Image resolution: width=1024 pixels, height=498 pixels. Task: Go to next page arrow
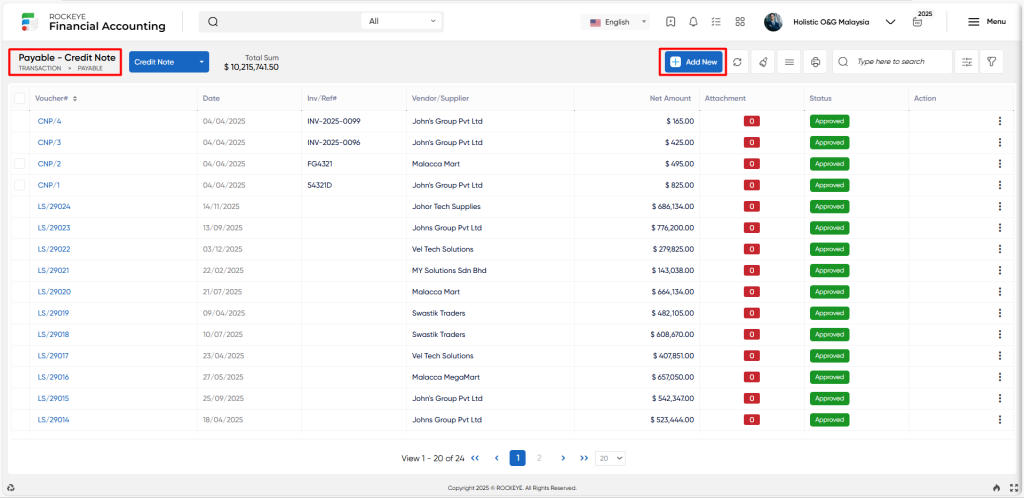pos(563,458)
